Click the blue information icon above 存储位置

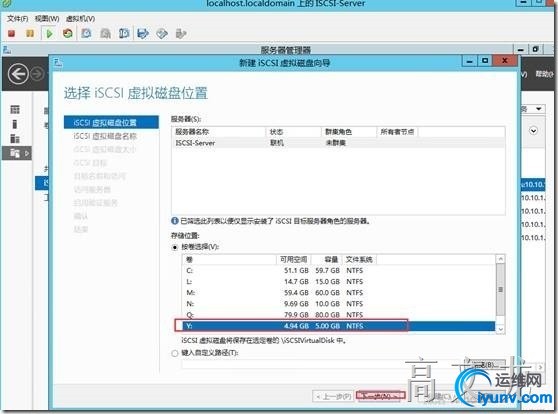(175, 221)
